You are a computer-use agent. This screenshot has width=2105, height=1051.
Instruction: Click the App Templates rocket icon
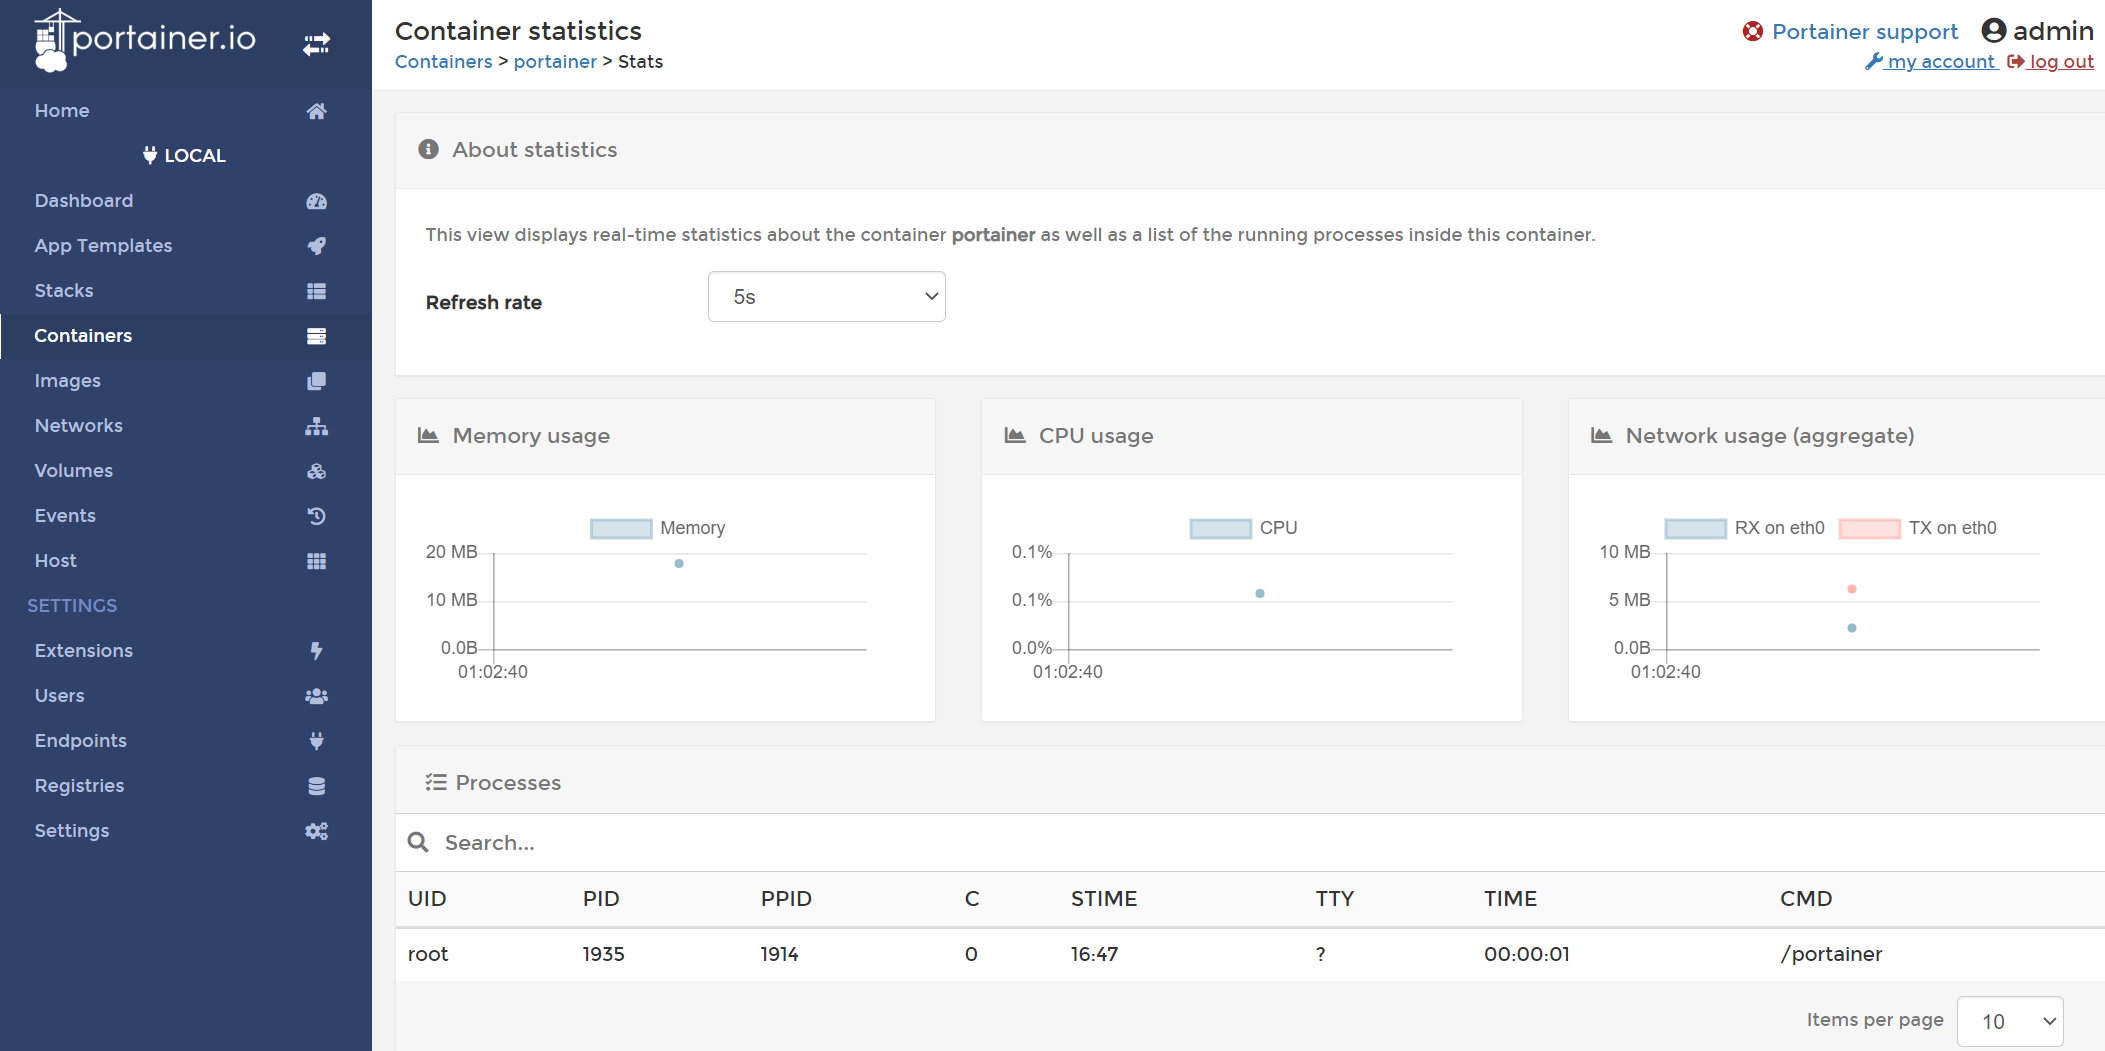click(x=316, y=246)
